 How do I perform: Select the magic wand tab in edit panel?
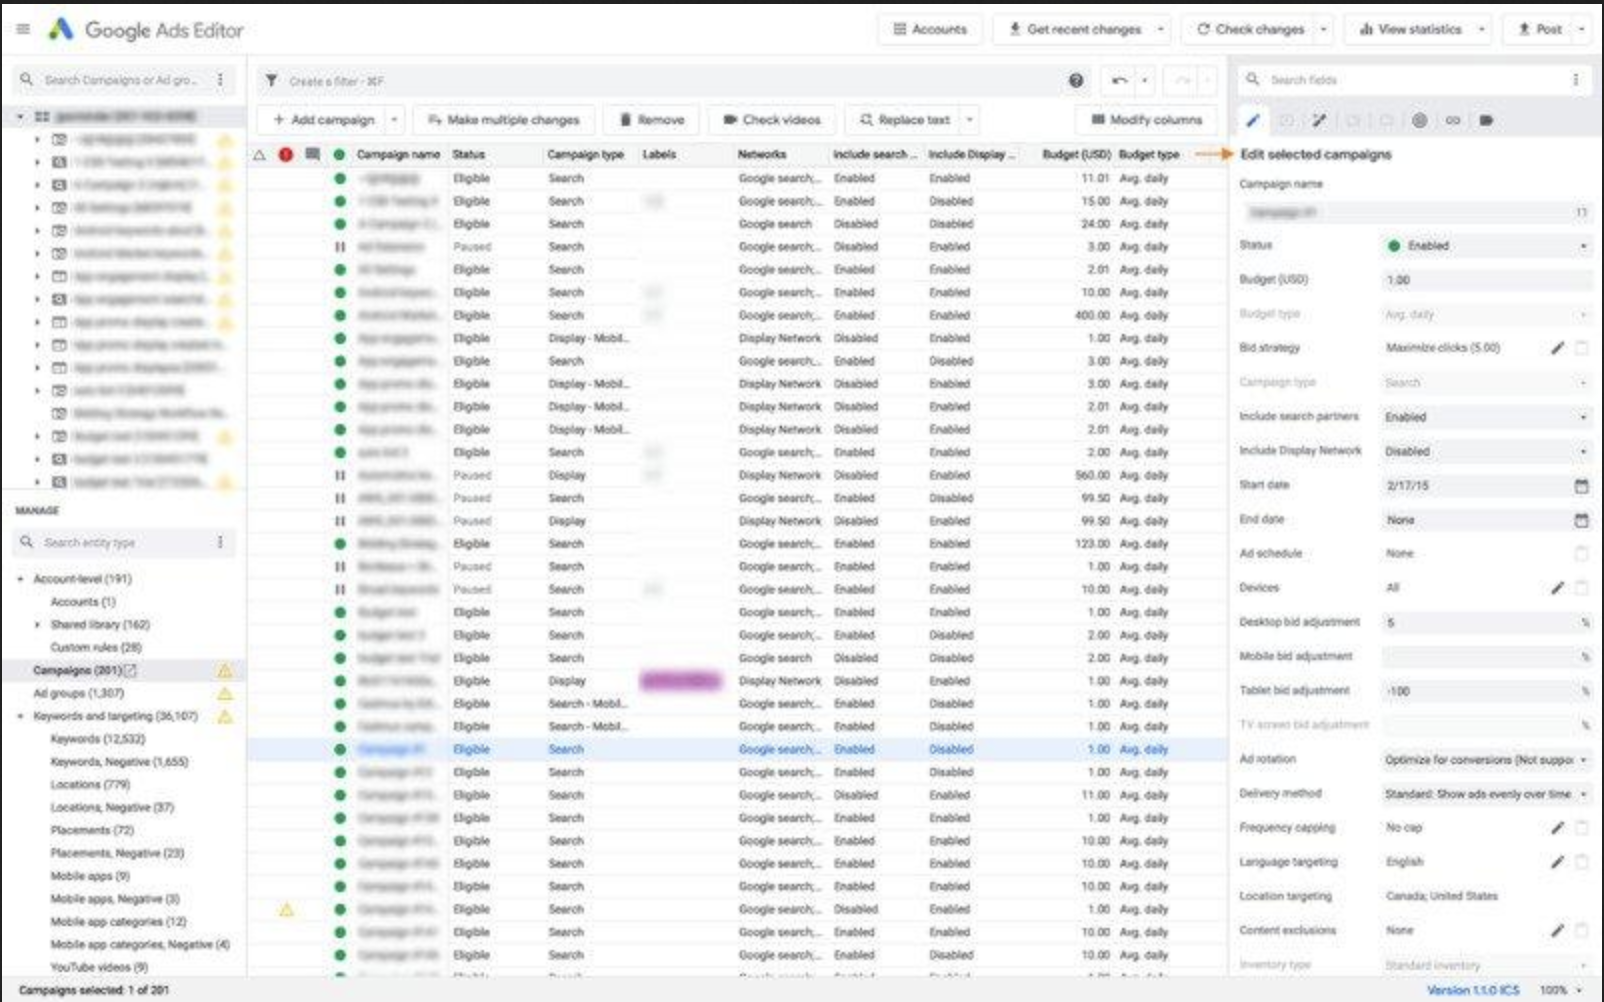(x=1320, y=120)
